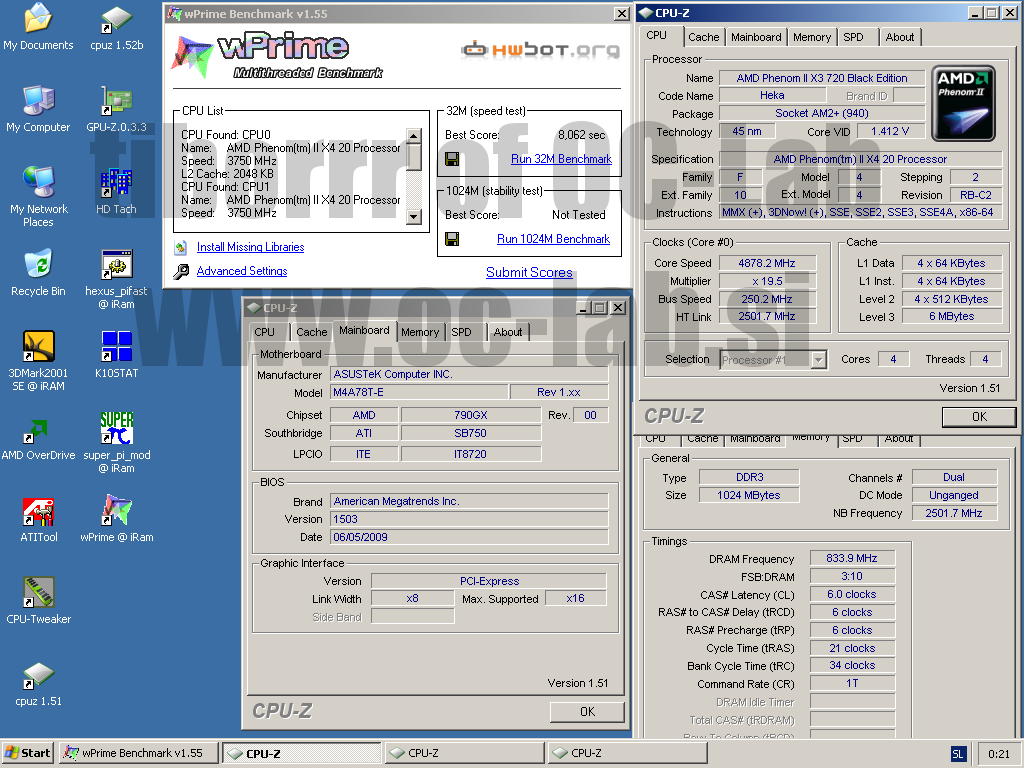Click the hwbot.org logo in wPrime
Image resolution: width=1024 pixels, height=768 pixels.
pyautogui.click(x=541, y=50)
